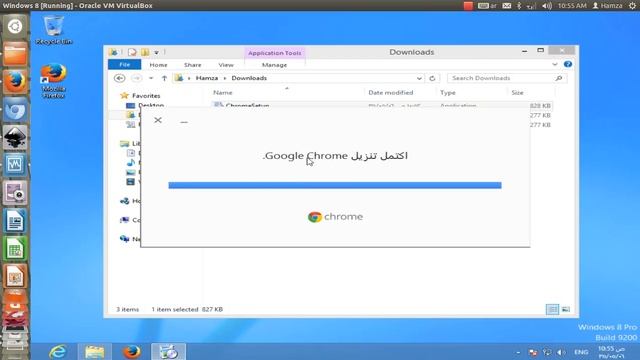The image size is (640, 360).
Task: Open the system monitor launcher icon
Action: (x=15, y=164)
